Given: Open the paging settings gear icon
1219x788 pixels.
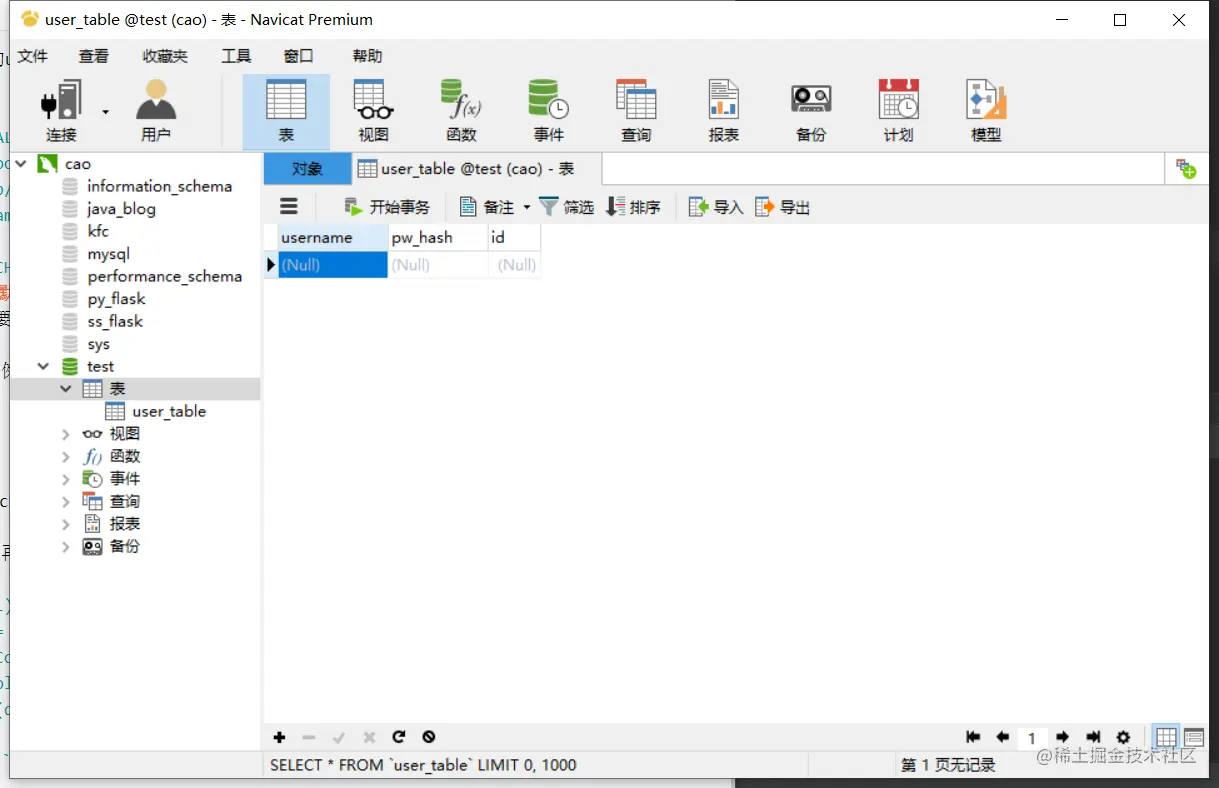Looking at the screenshot, I should [x=1123, y=737].
